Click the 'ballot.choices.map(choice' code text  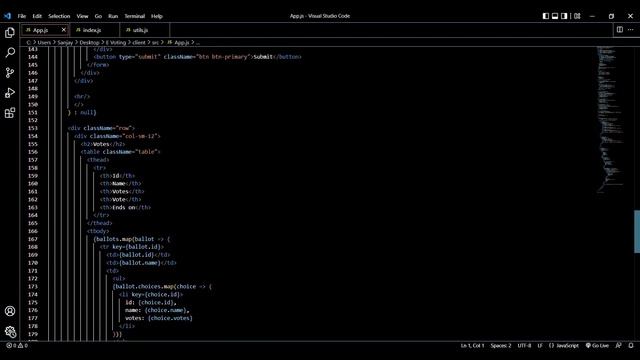pyautogui.click(x=156, y=287)
